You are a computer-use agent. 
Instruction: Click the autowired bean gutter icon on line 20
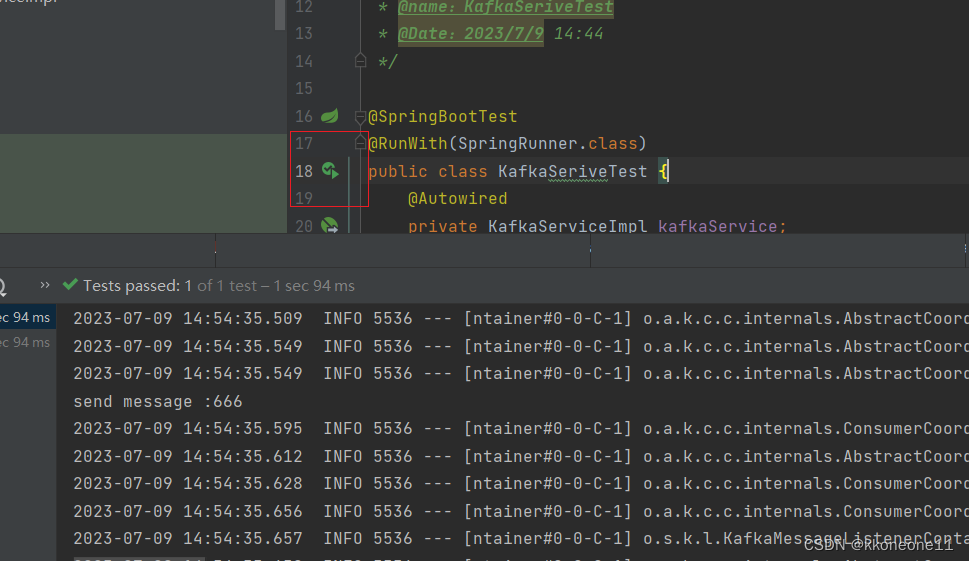(330, 226)
